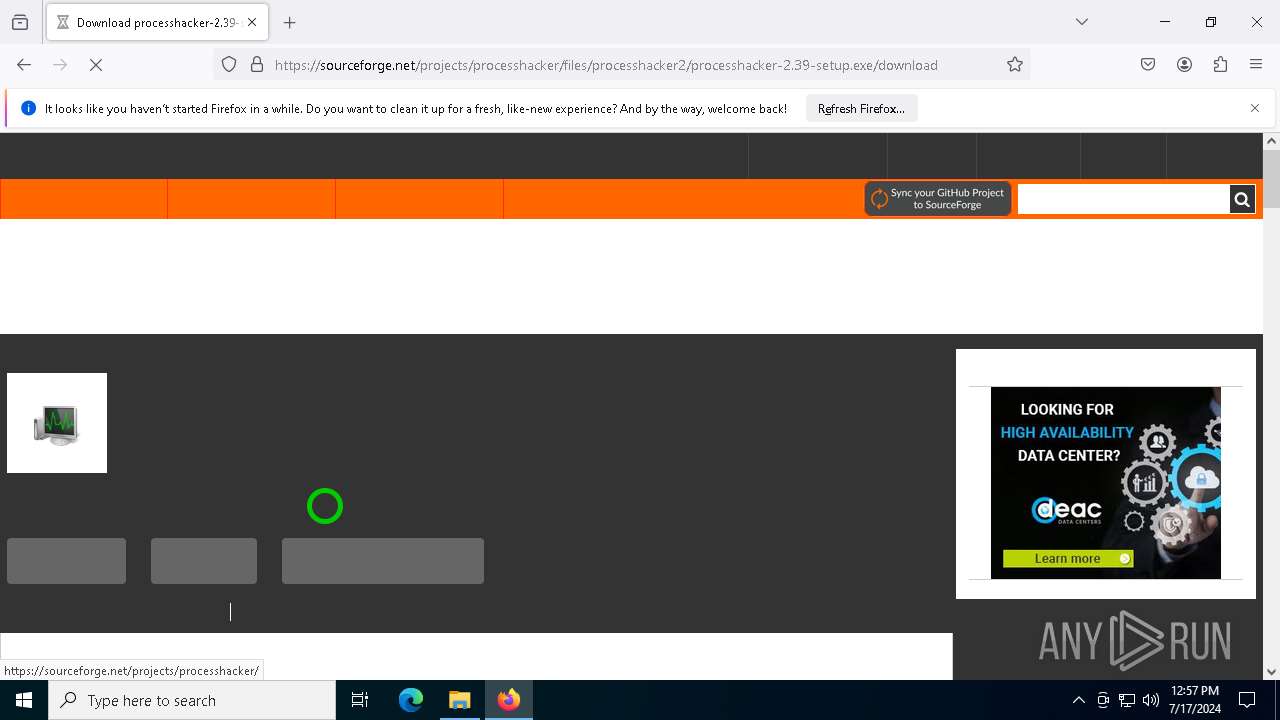Image resolution: width=1280 pixels, height=720 pixels.
Task: Focus the SourceForge search input field
Action: point(1123,199)
